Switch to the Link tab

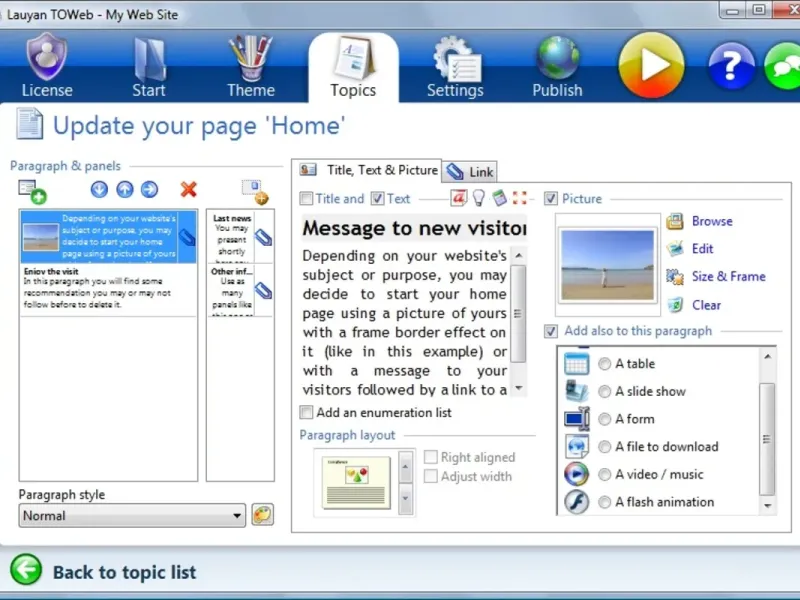tap(470, 172)
